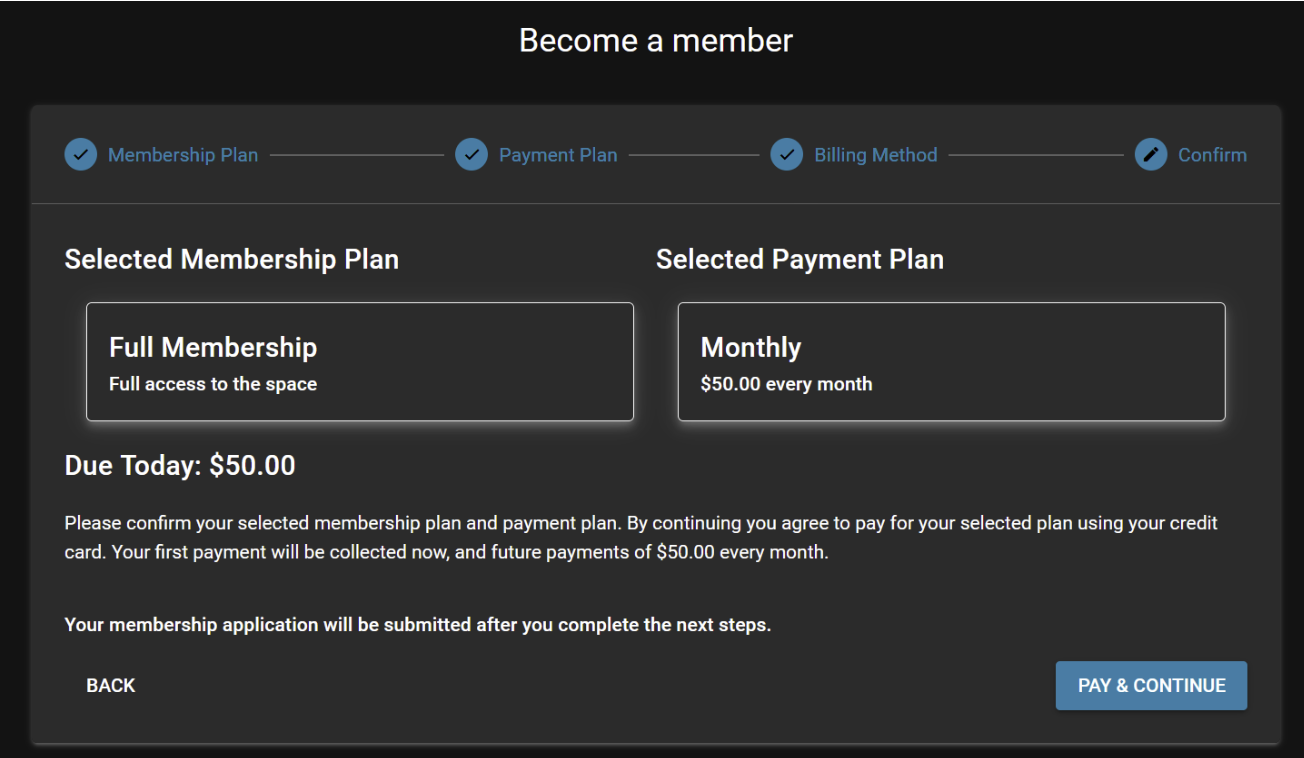This screenshot has width=1304, height=758.
Task: Click the "Selected Membership Plan" heading
Action: coord(232,260)
